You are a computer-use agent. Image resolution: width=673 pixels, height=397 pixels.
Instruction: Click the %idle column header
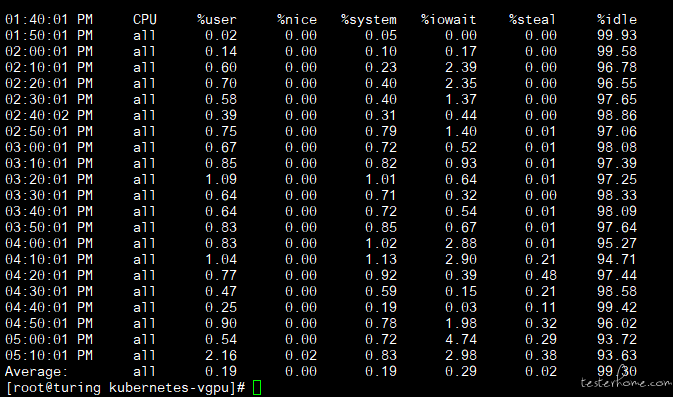(617, 19)
